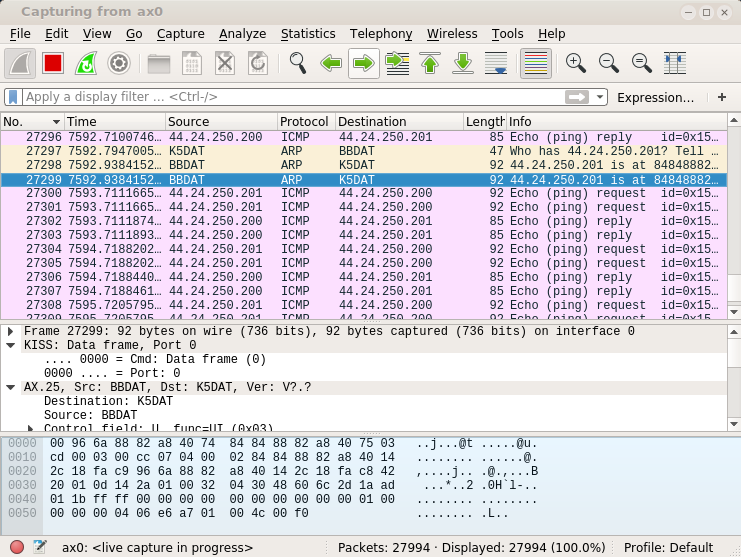This screenshot has width=741, height=557.
Task: Open the Telephony menu
Action: pos(381,34)
